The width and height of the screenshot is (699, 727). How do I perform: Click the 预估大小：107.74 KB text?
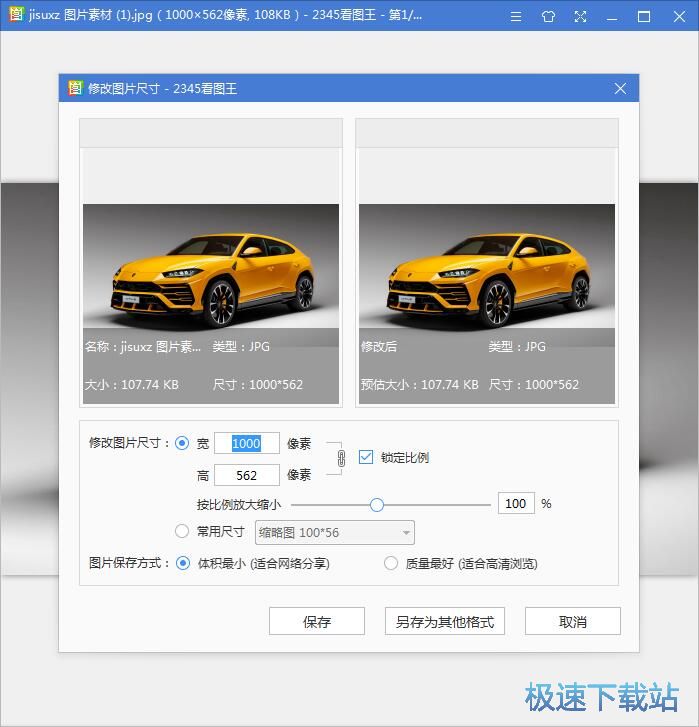(419, 384)
